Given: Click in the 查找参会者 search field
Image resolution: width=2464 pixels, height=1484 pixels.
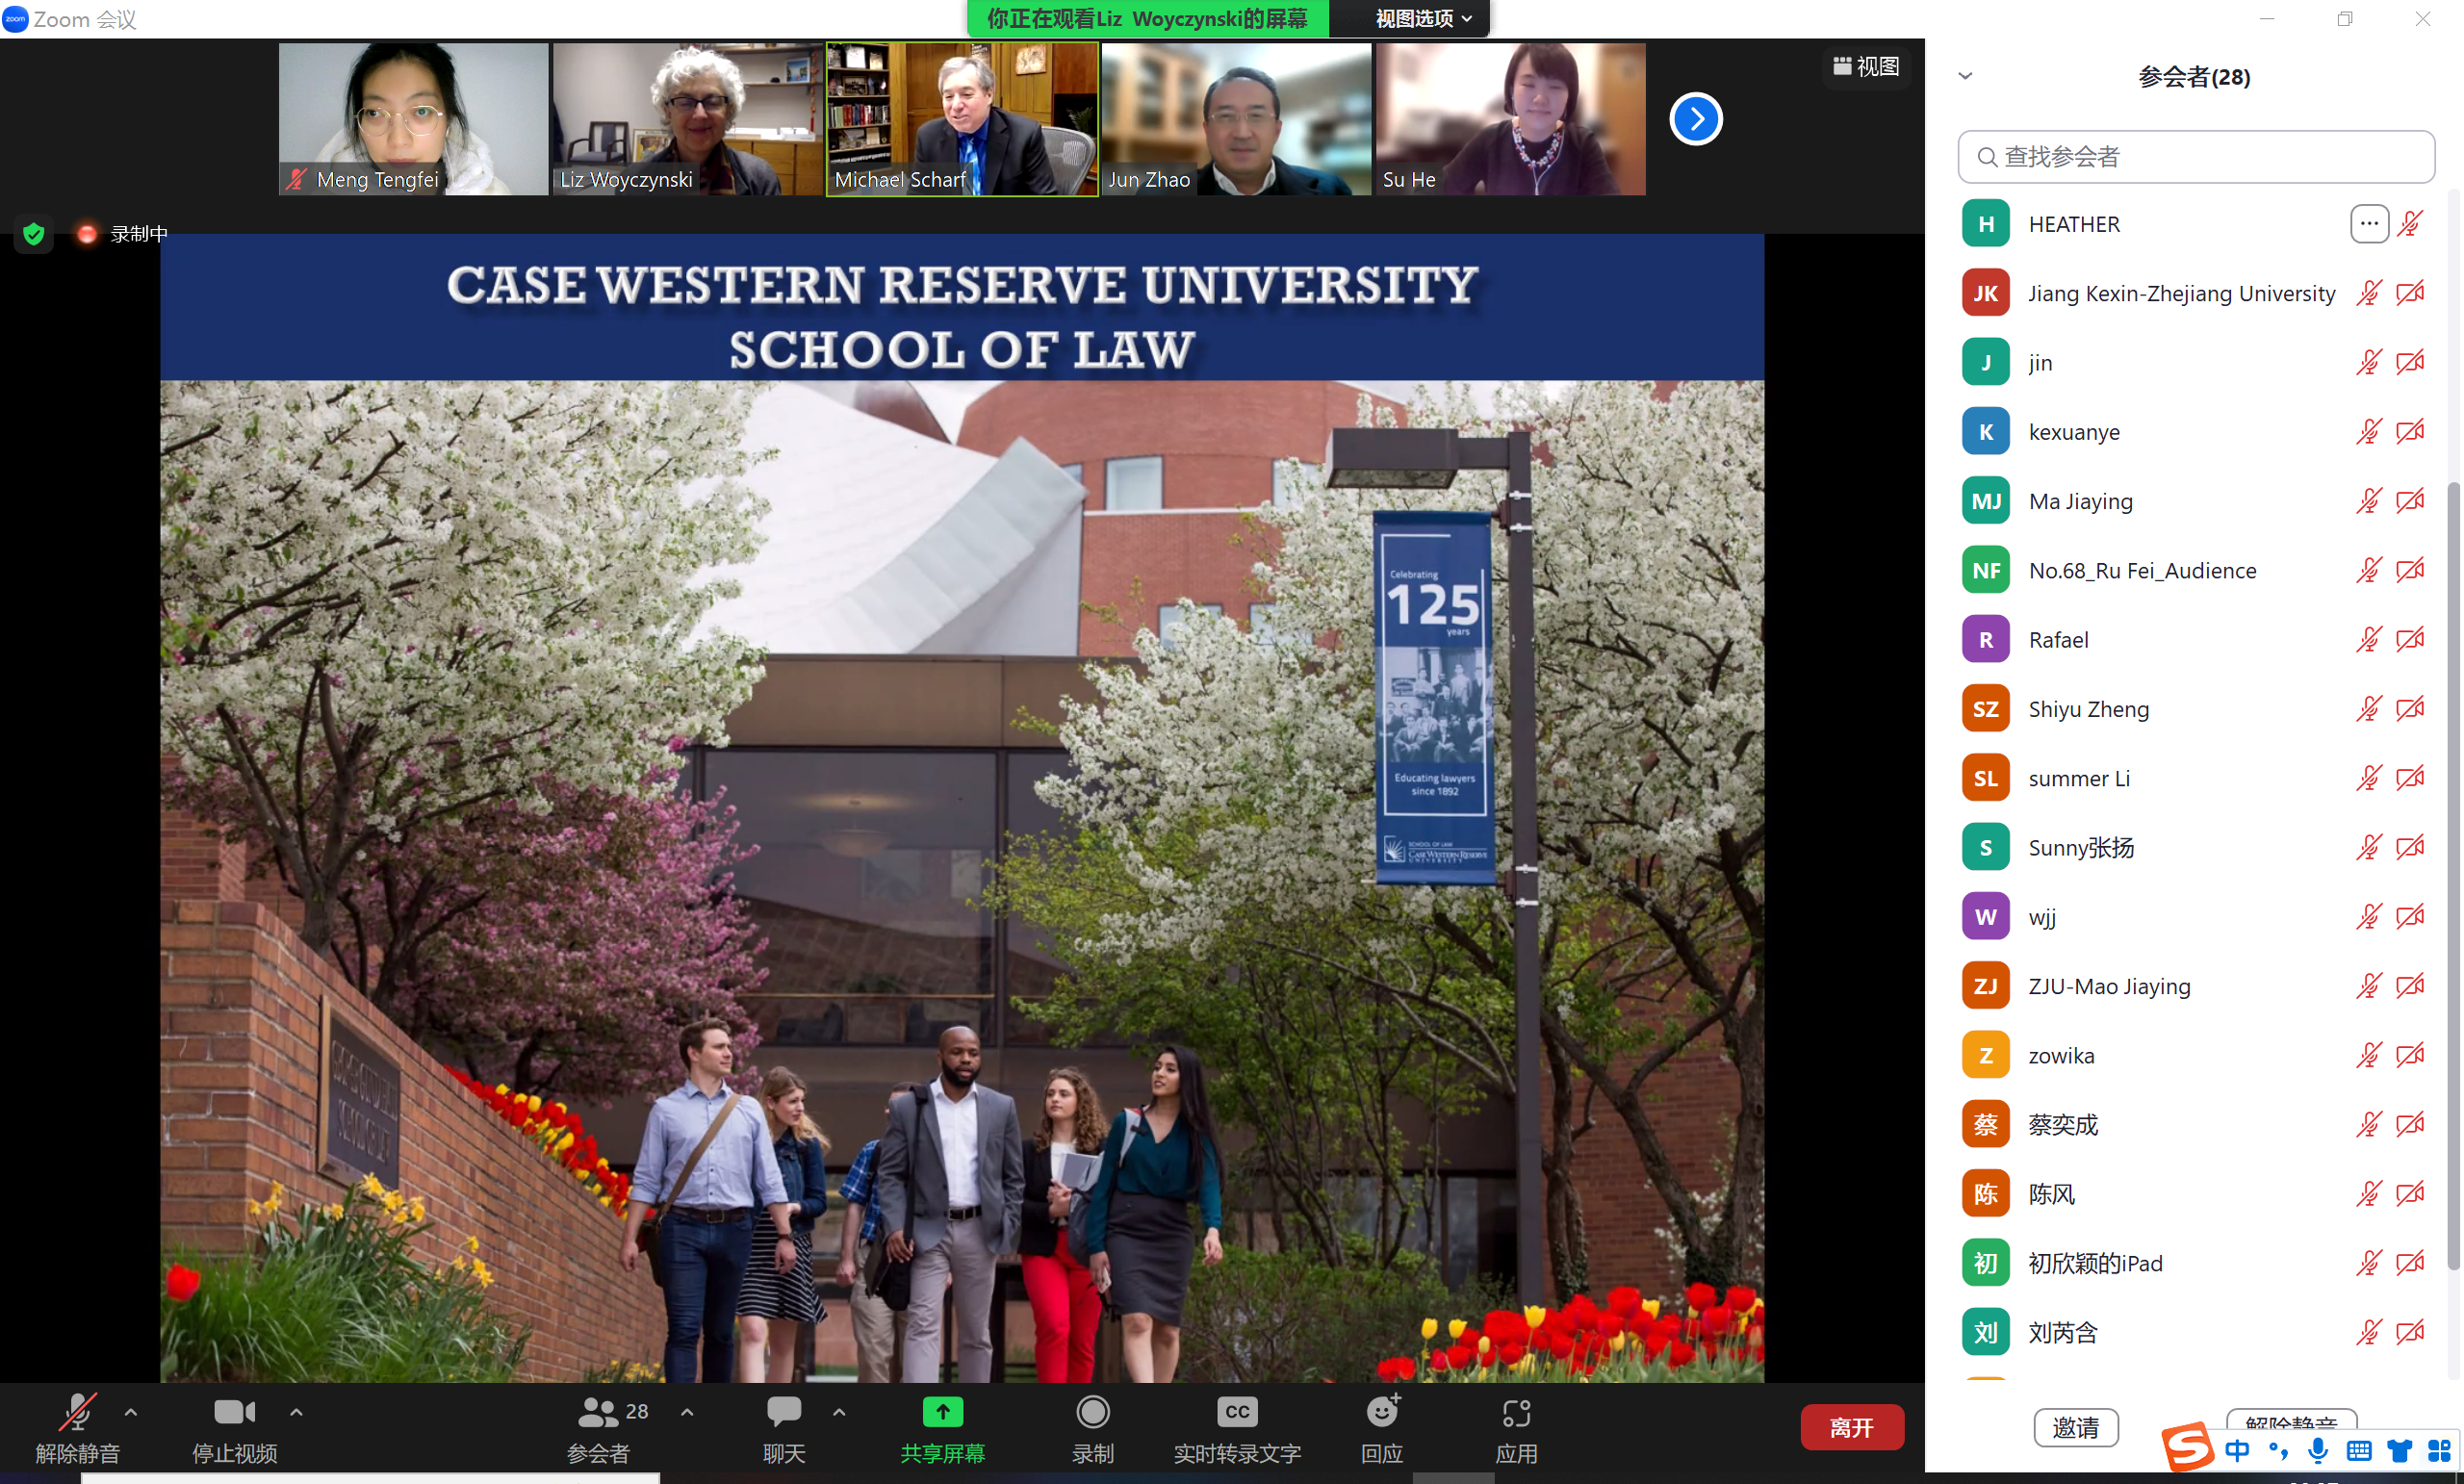Looking at the screenshot, I should [x=2195, y=157].
